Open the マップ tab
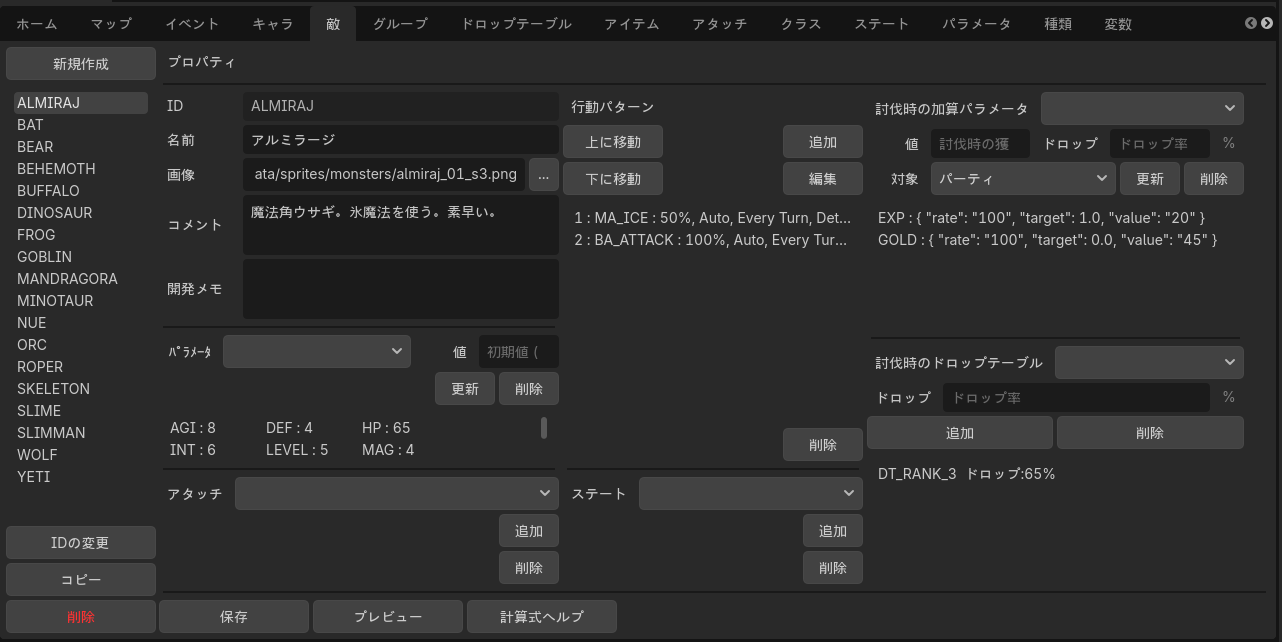Screen dimensions: 1282x642 (111, 24)
